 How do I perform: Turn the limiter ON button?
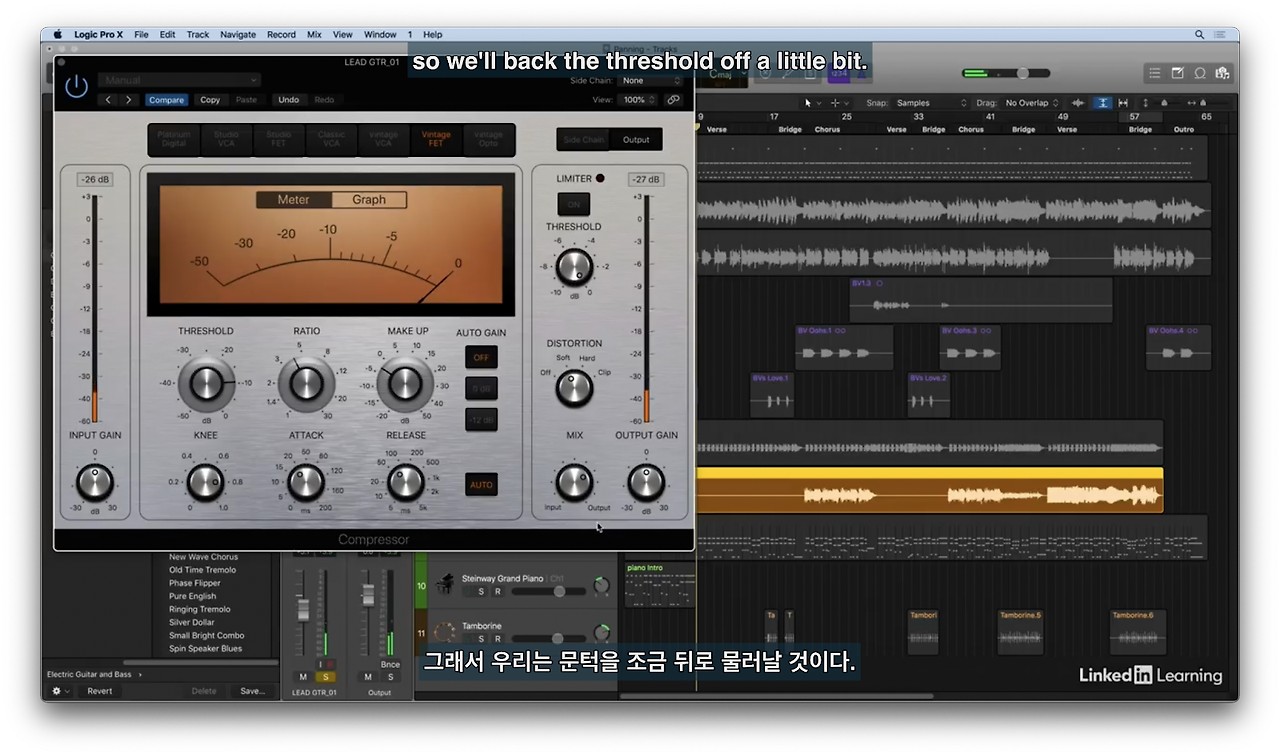click(x=574, y=204)
